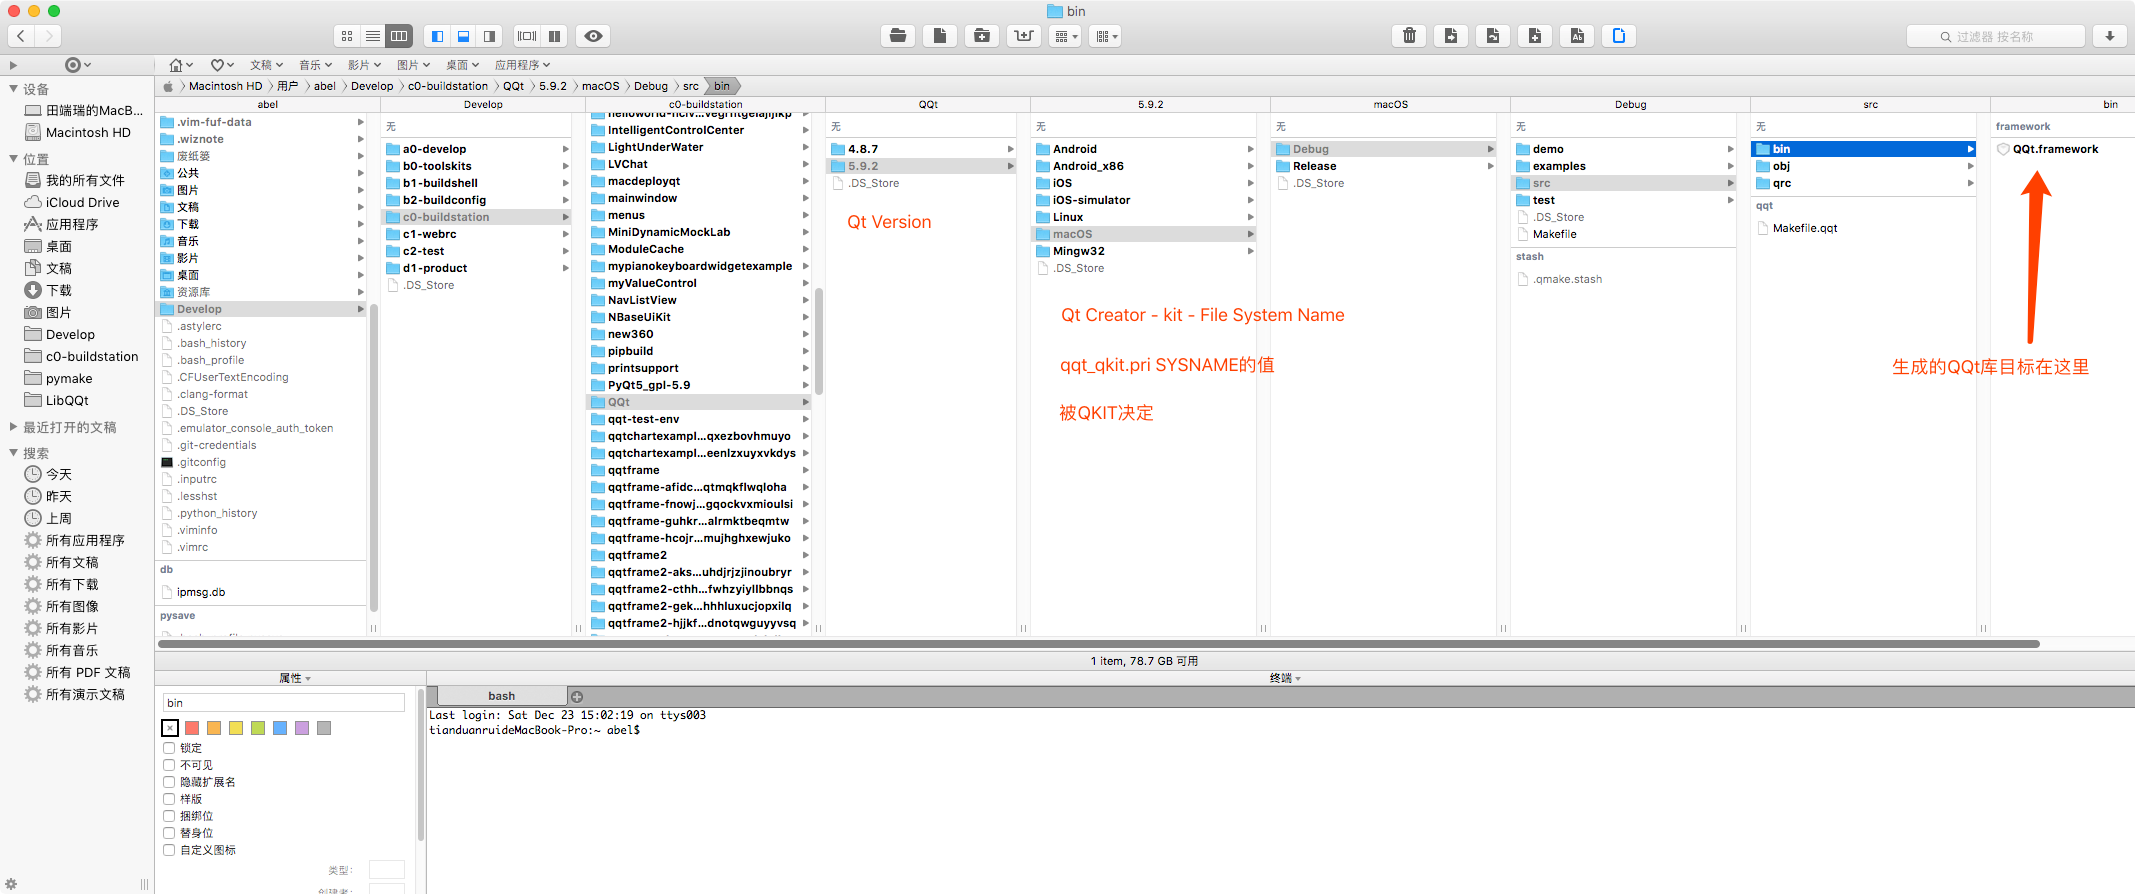Collapse the 设备 sidebar section
The height and width of the screenshot is (894, 2135).
coord(13,89)
